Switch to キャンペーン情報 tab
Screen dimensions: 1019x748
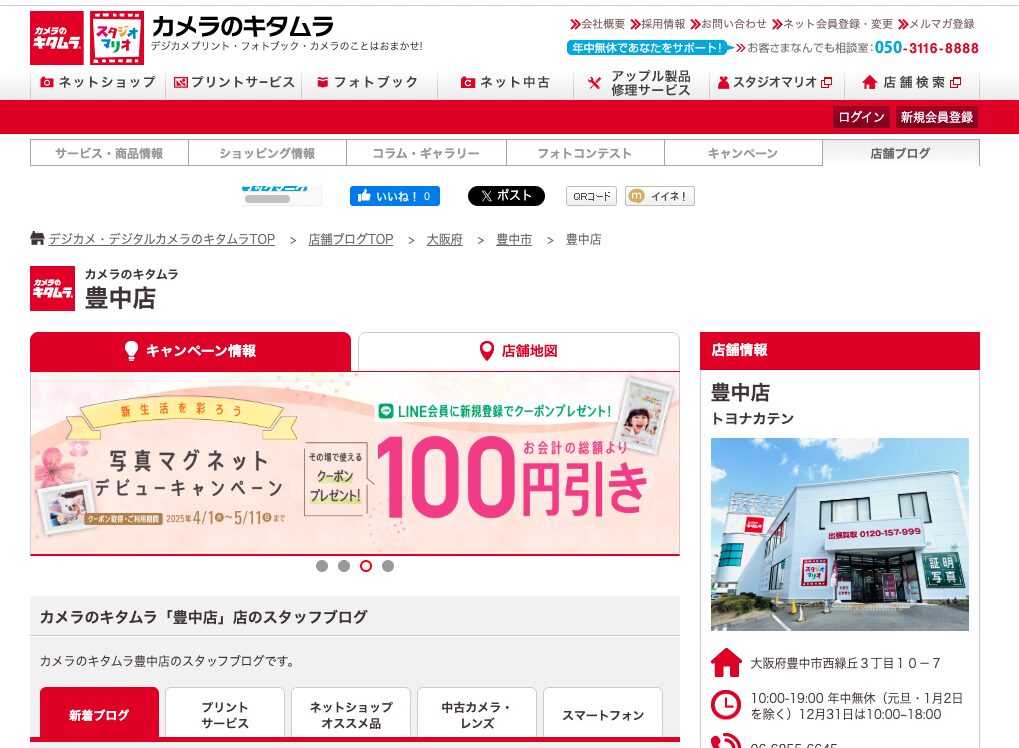(x=190, y=351)
